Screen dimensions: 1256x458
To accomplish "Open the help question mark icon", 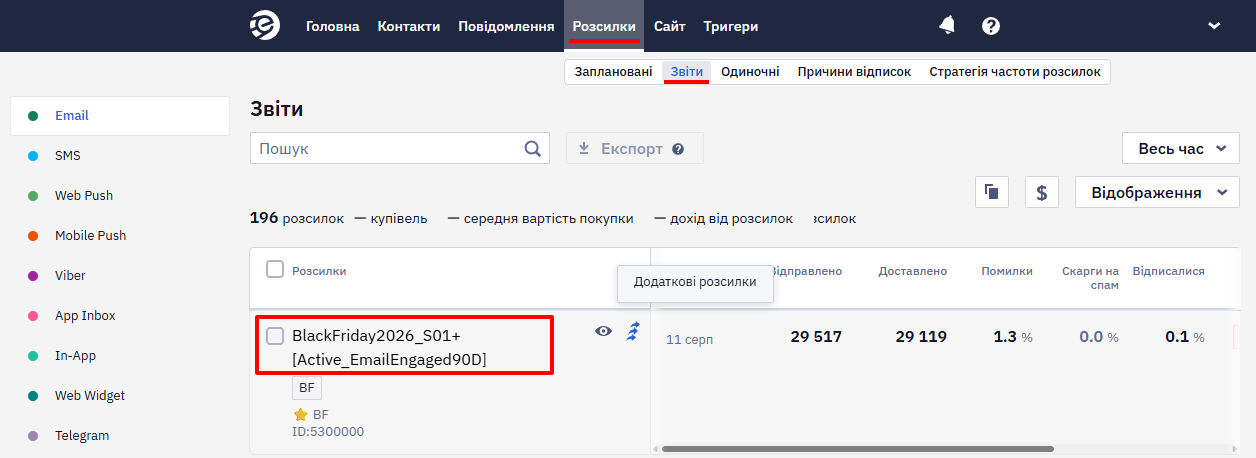I will (x=991, y=26).
